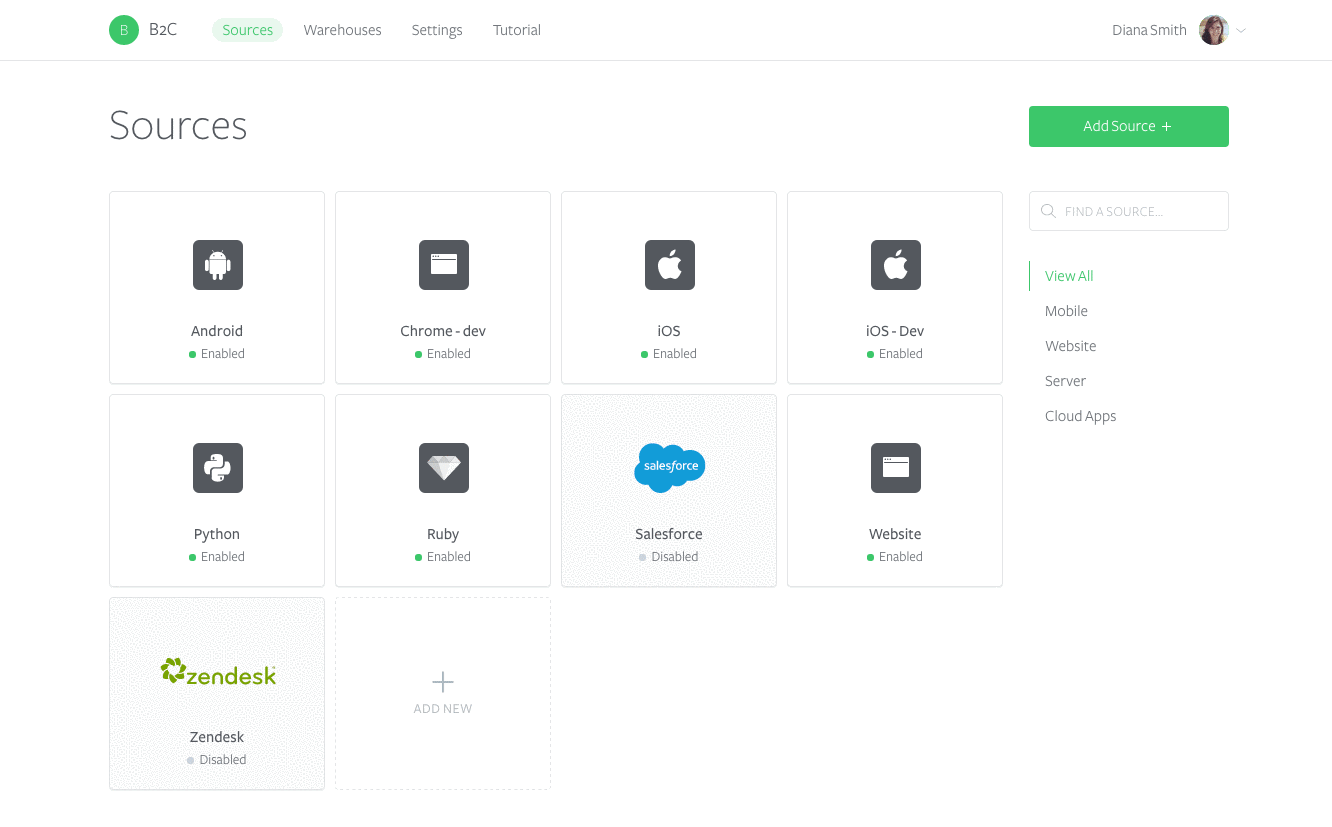Click the plus icon in Add New card
The image size is (1332, 827).
pos(443,682)
